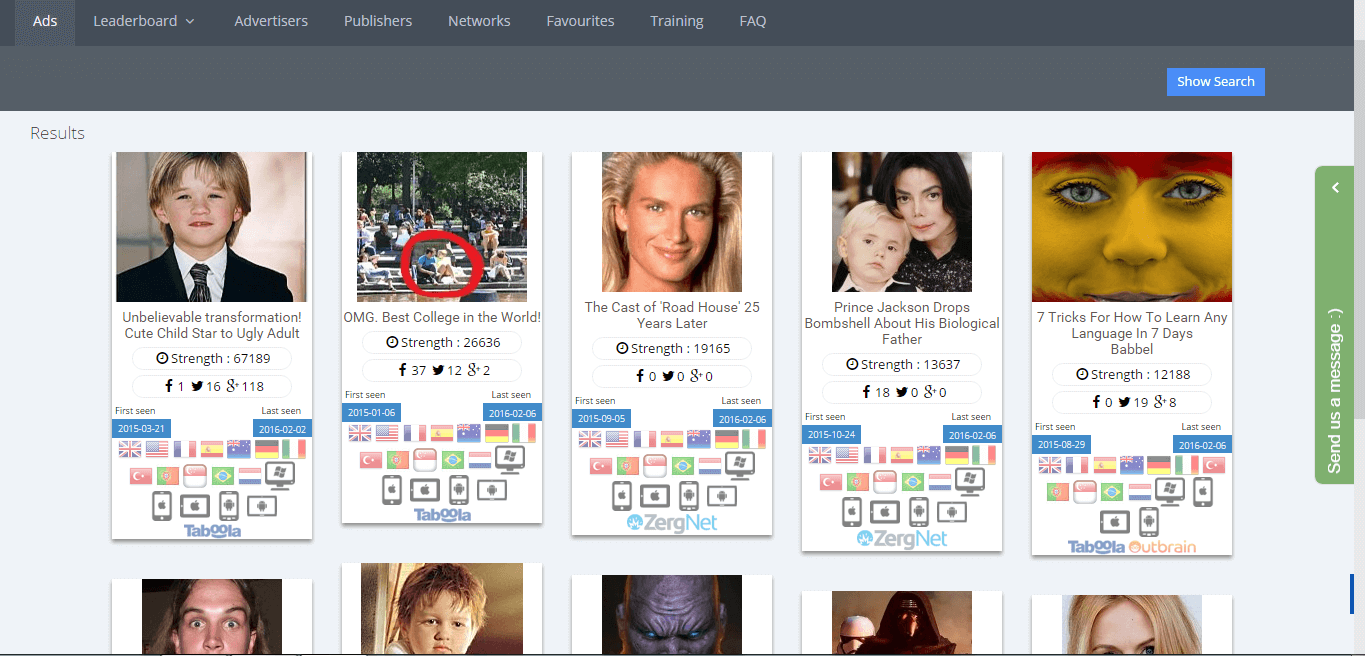Click iPhone device icon on Best College ad
Screen dimensions: 1365x656
[392, 490]
